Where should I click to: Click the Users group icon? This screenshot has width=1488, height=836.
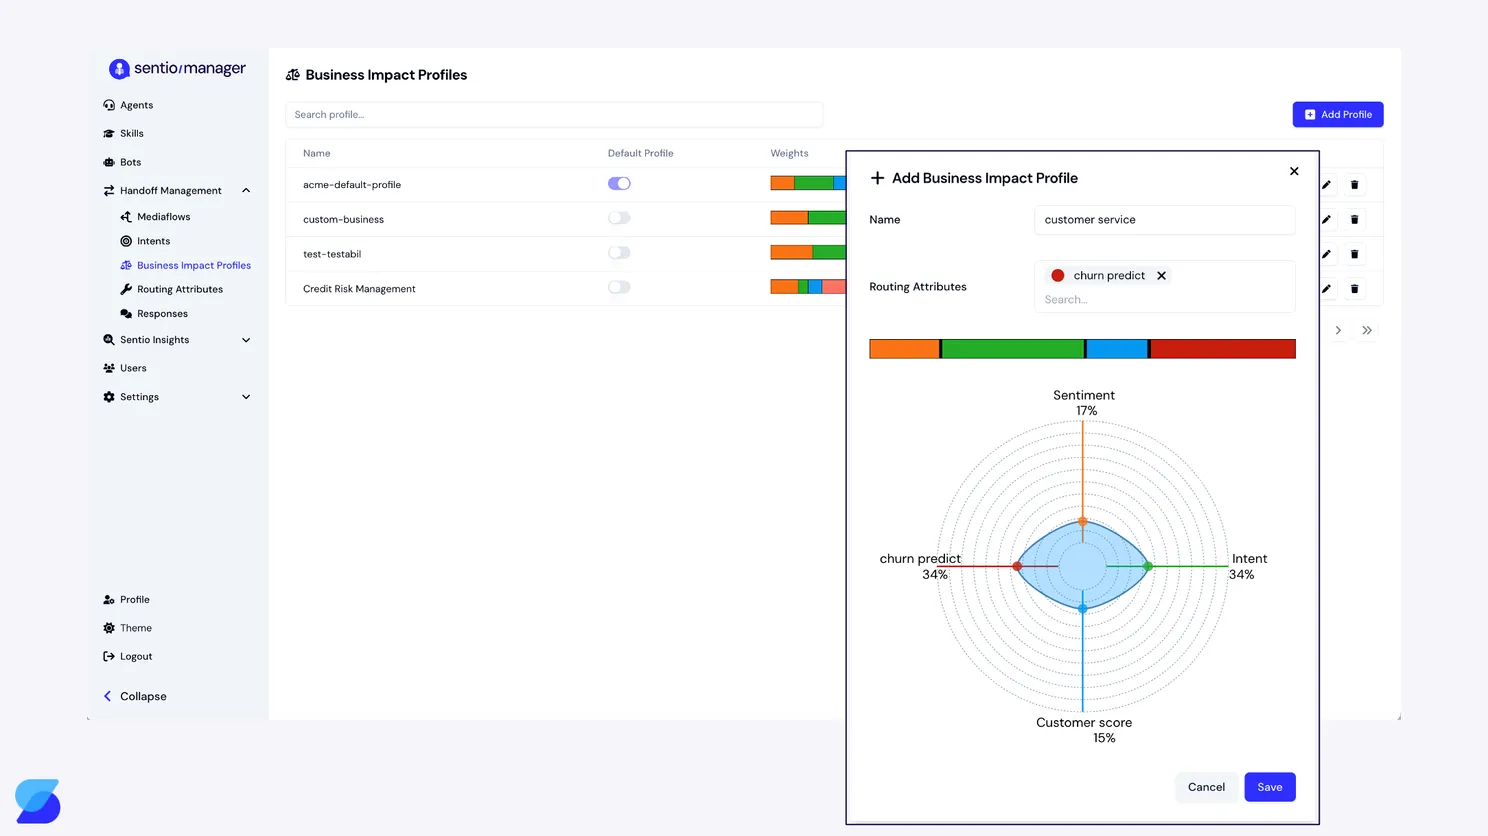109,368
